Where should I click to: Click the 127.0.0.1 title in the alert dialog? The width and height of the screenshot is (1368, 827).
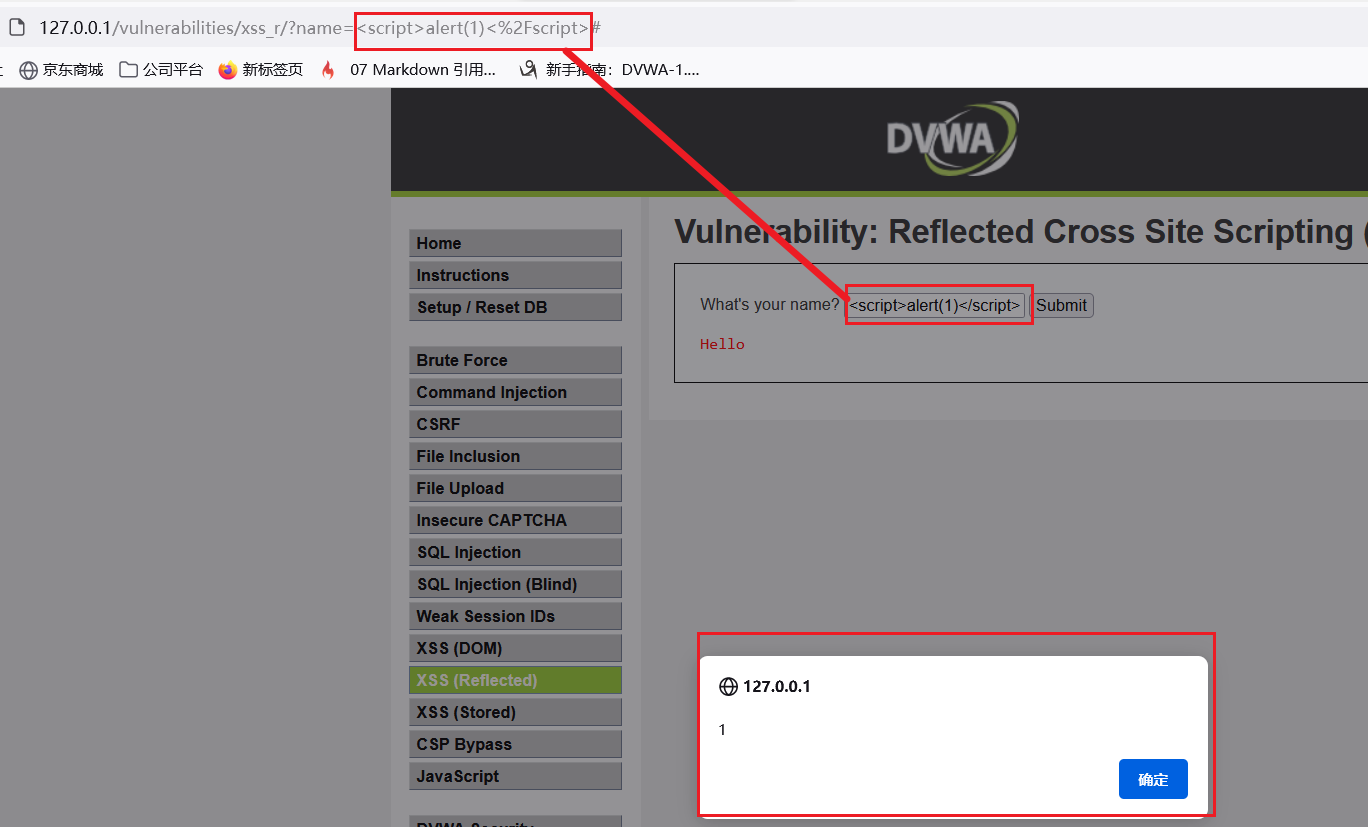click(x=777, y=687)
